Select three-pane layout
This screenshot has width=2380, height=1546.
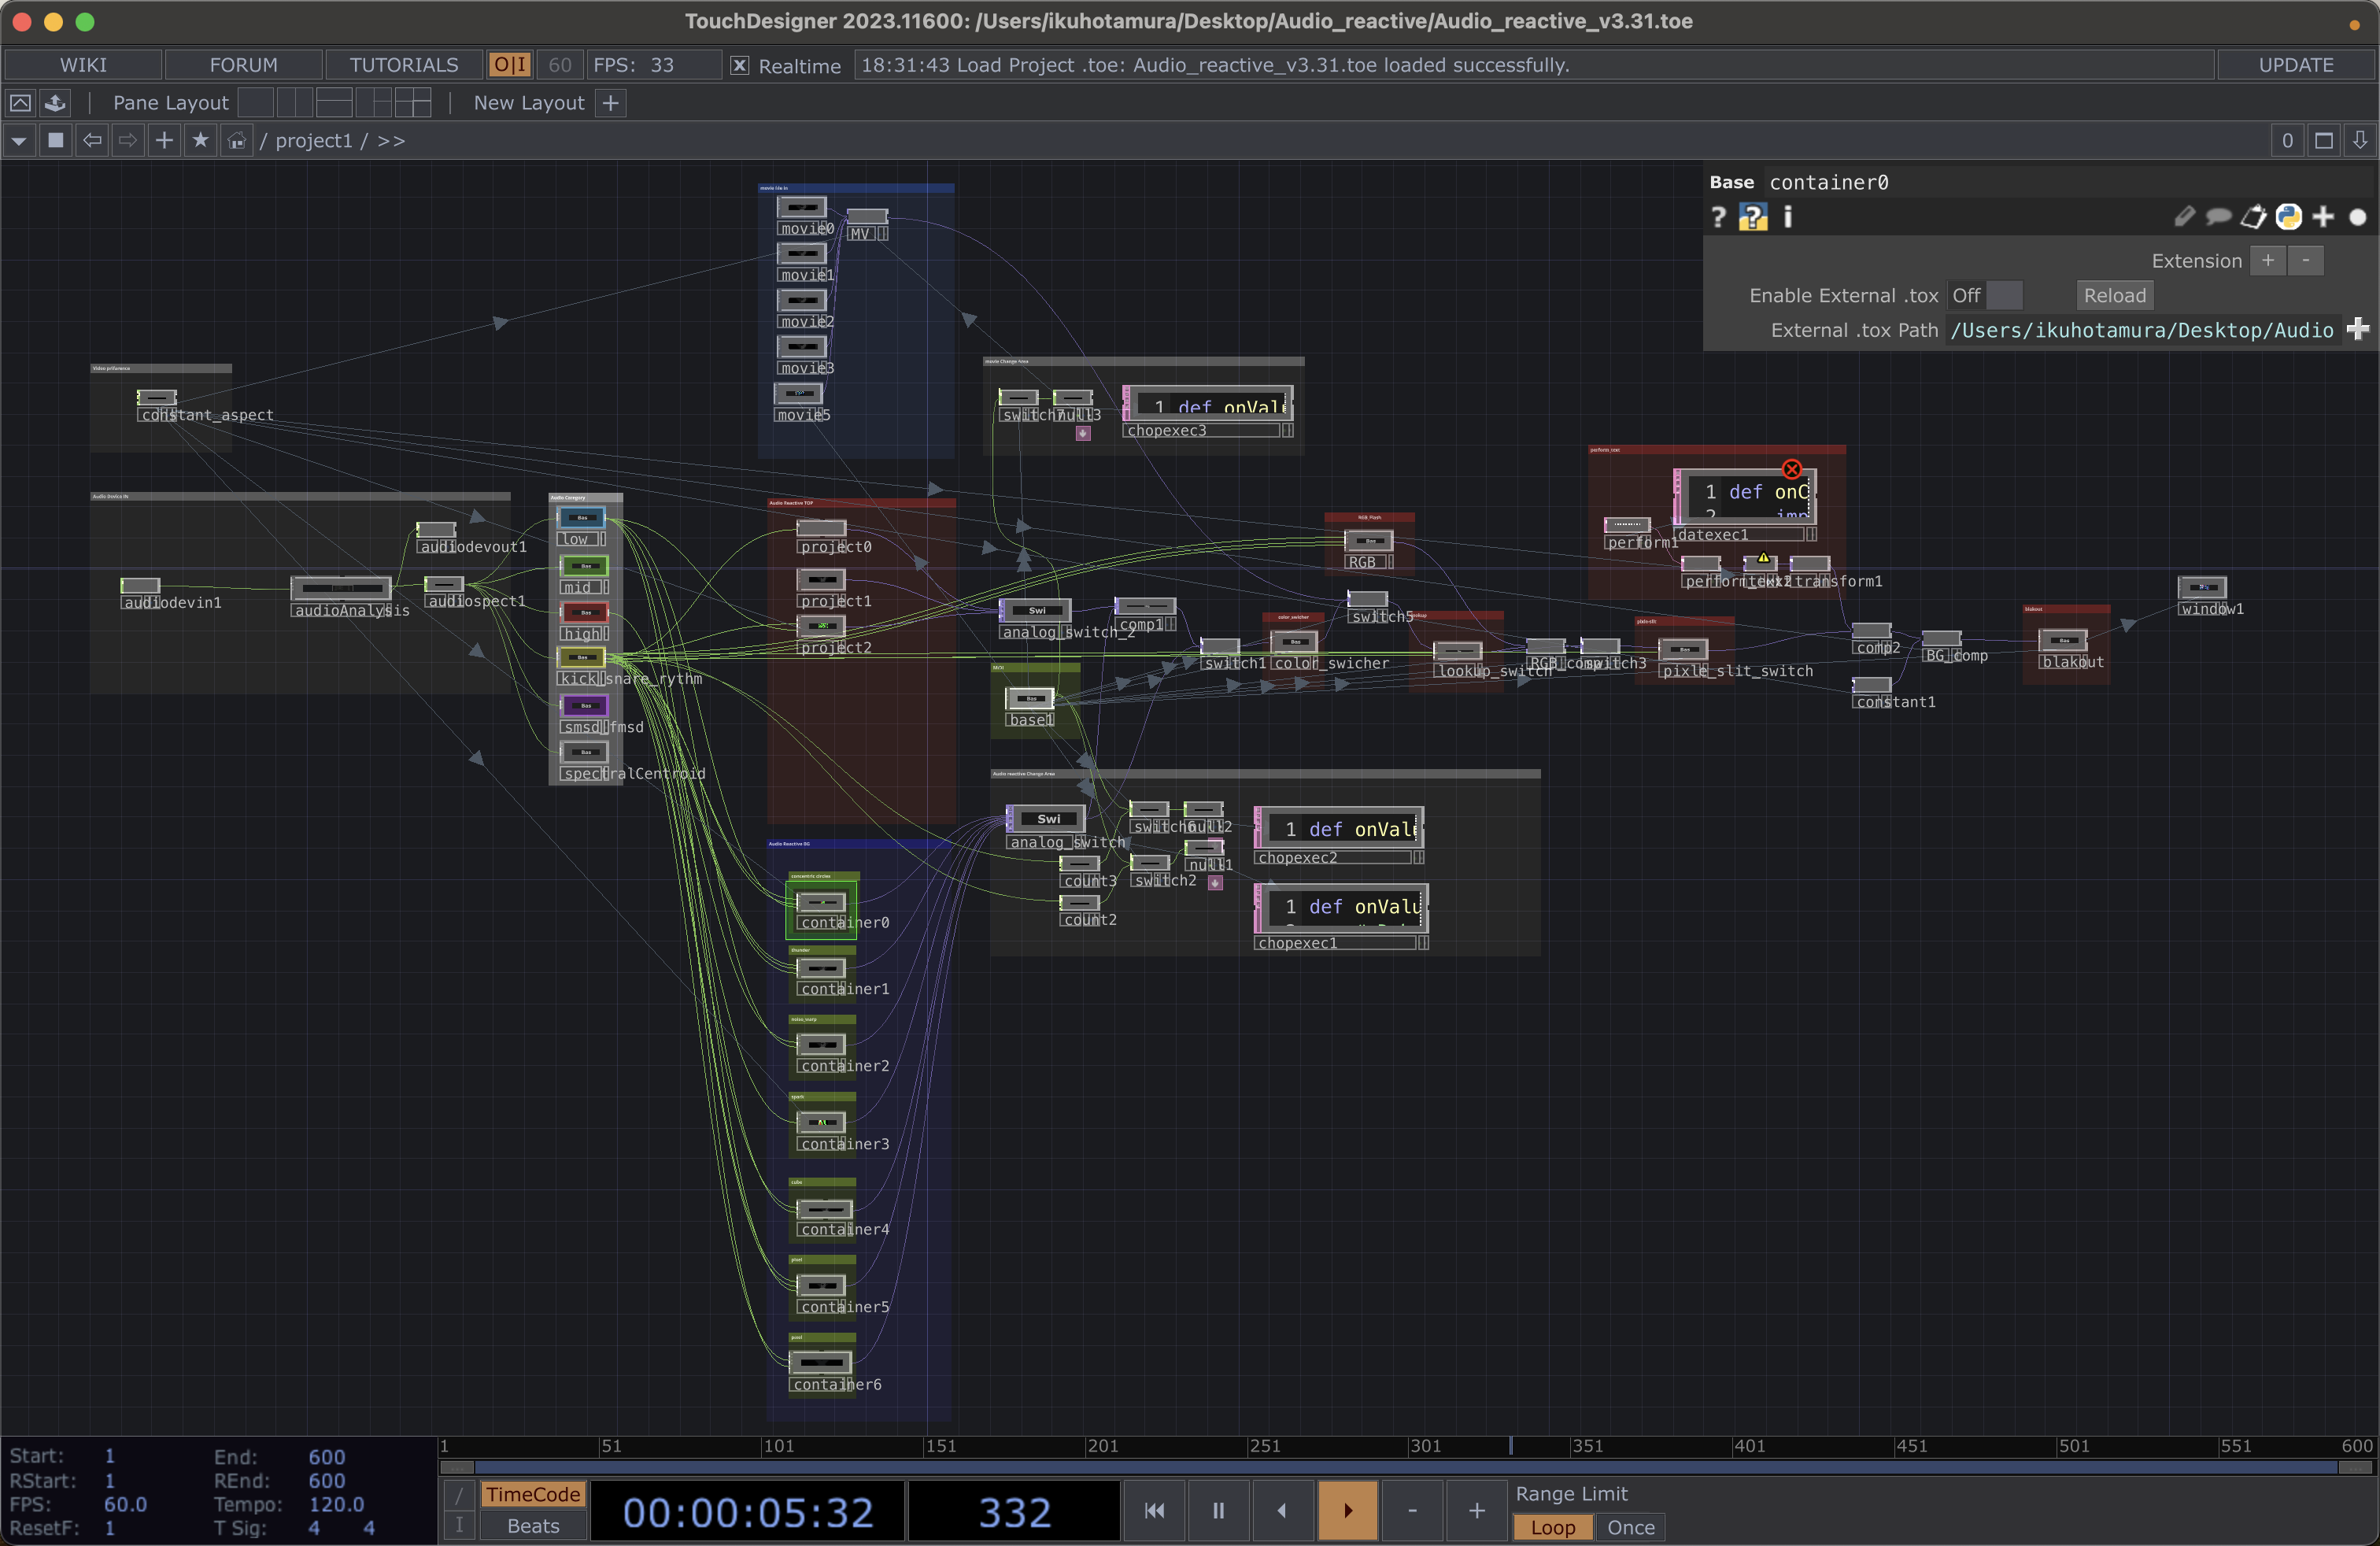[x=373, y=103]
